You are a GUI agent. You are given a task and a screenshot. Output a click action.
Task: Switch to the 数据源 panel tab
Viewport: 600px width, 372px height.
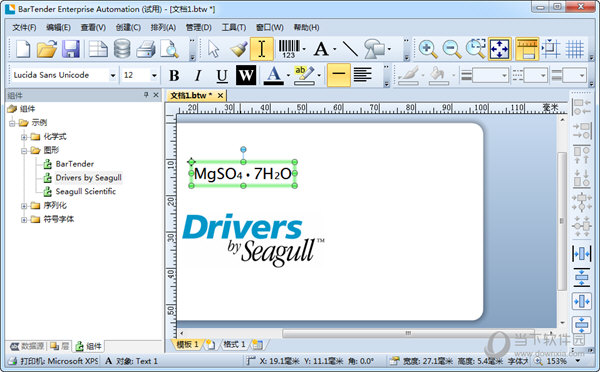click(x=27, y=346)
